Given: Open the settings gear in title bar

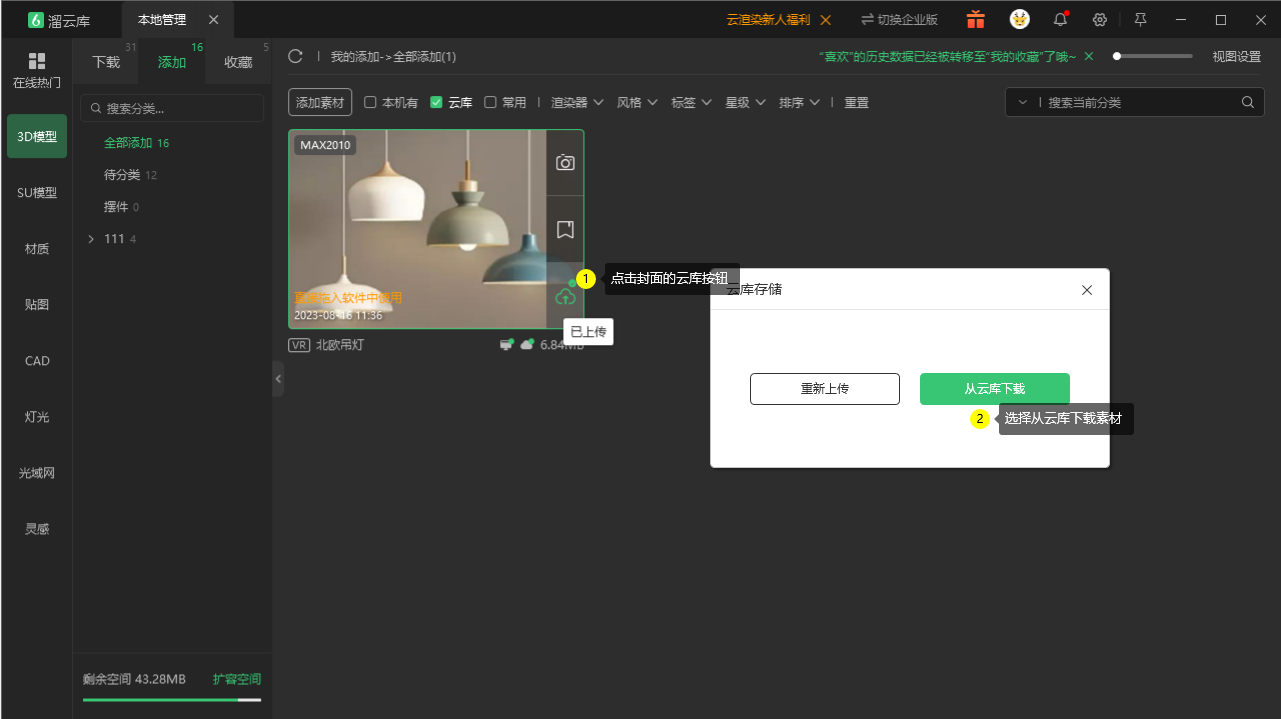Looking at the screenshot, I should coord(1100,20).
